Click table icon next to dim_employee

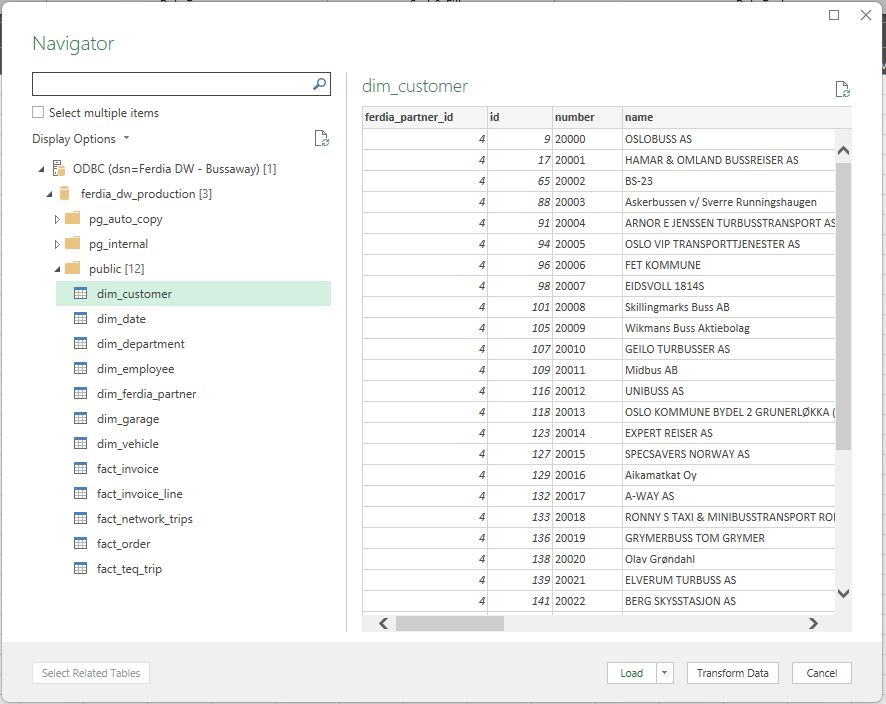click(x=81, y=368)
